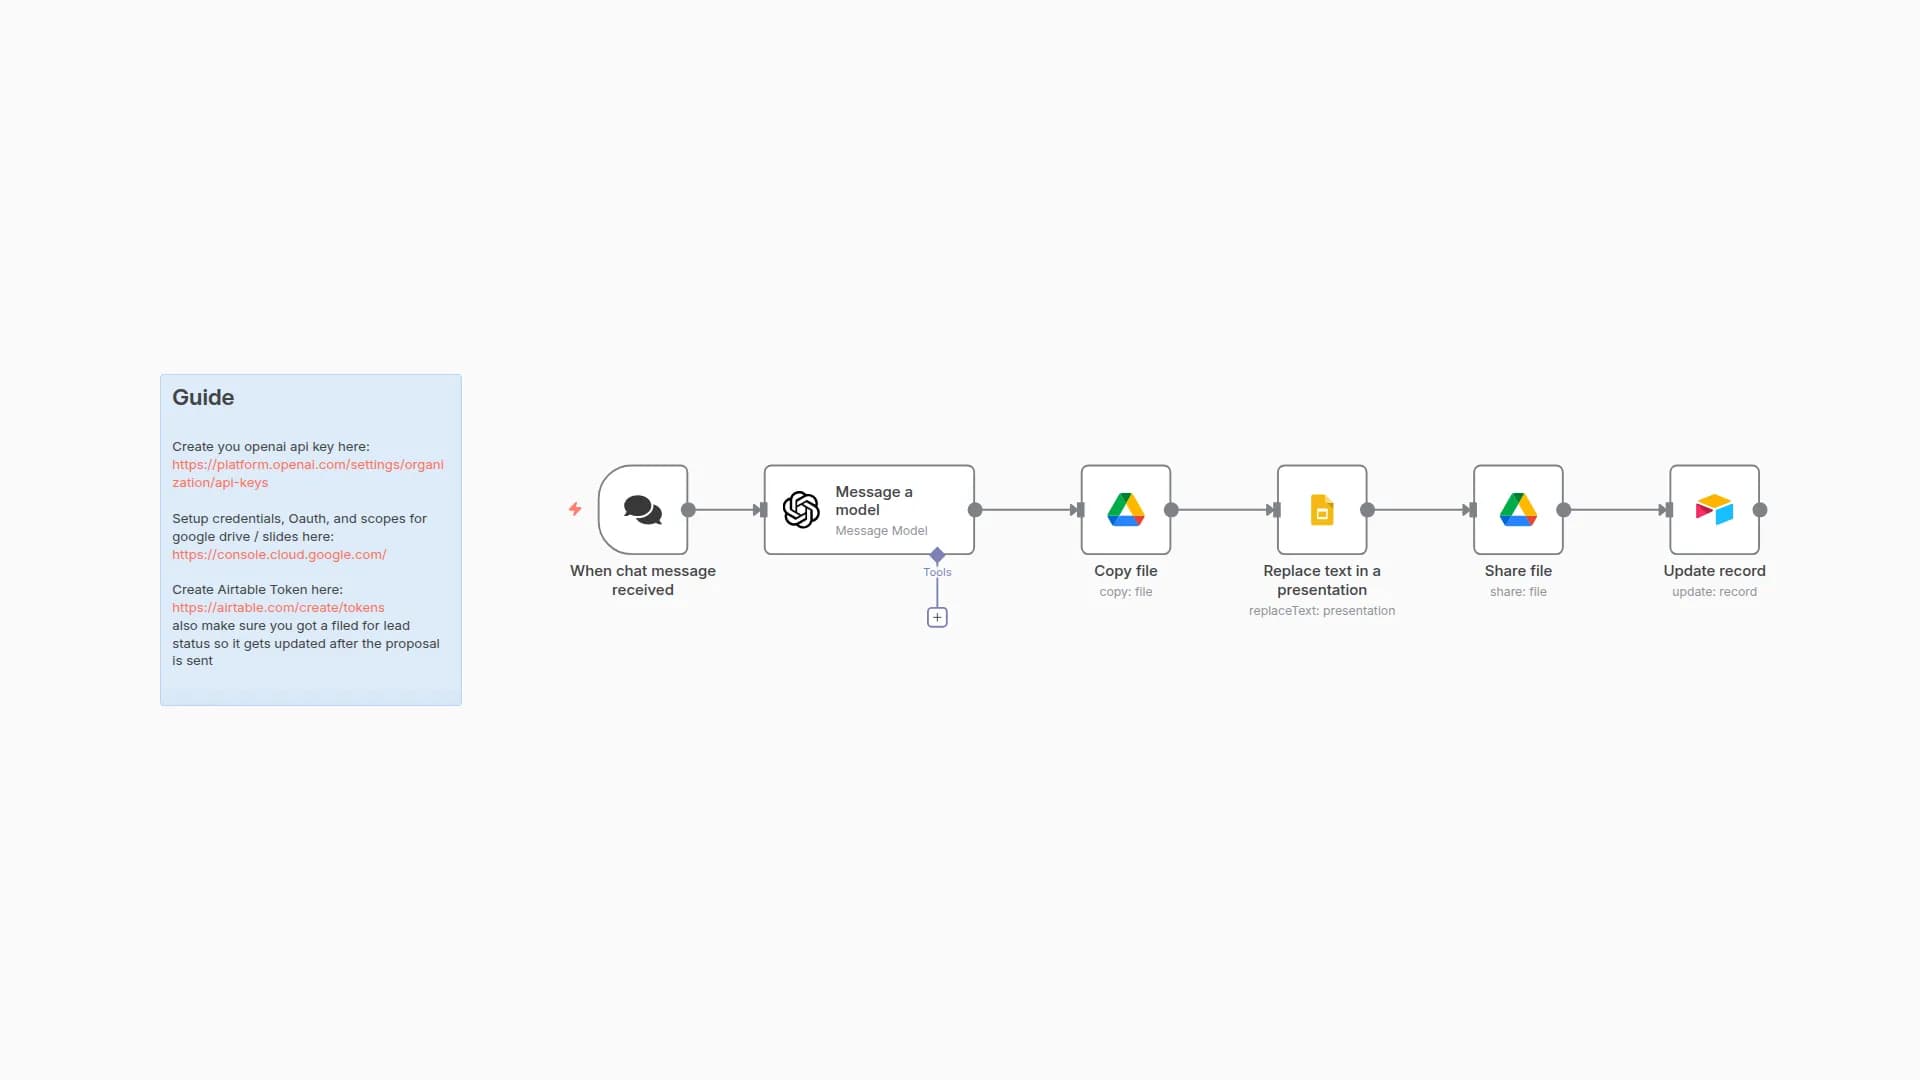Click the Guide sticky note header
Screen dimensions: 1920x1080
[203, 397]
